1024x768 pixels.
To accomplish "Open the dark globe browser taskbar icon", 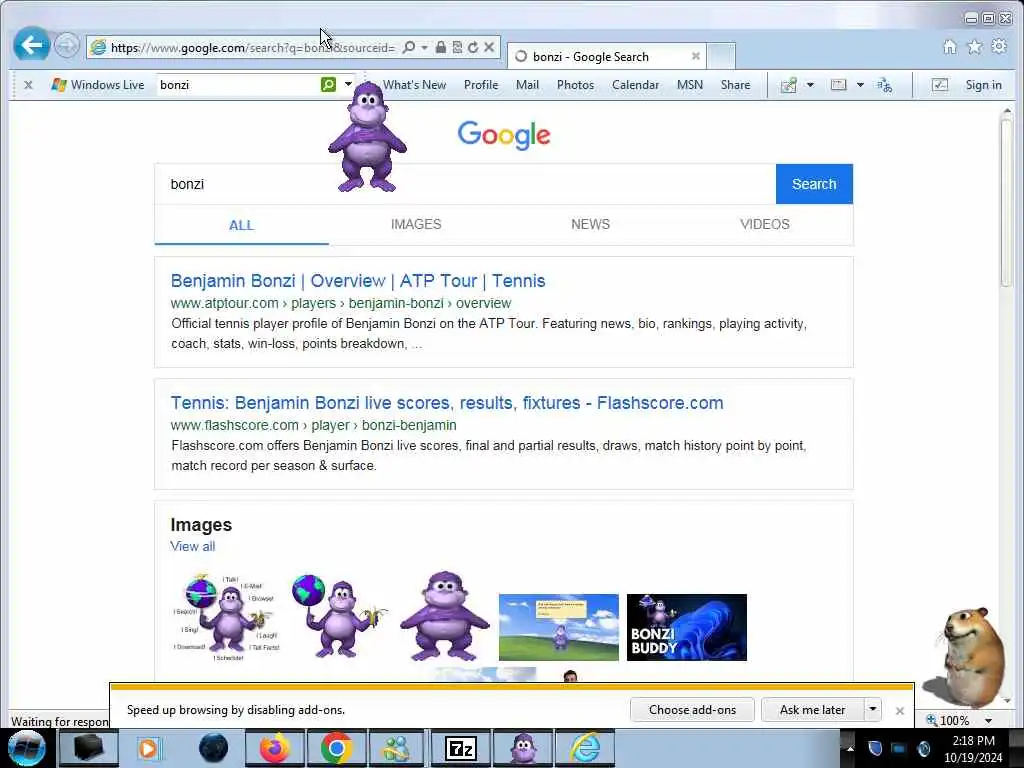I will pyautogui.click(x=214, y=748).
